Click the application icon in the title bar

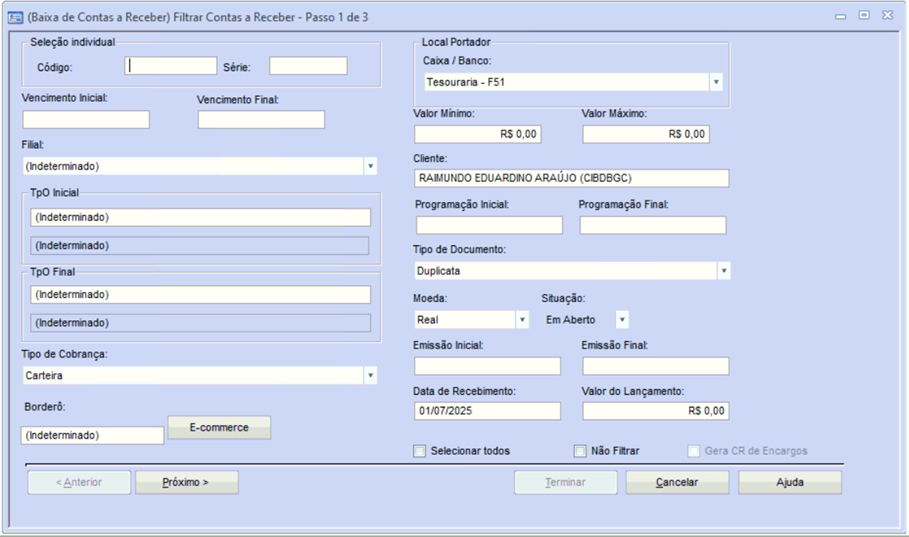click(15, 17)
